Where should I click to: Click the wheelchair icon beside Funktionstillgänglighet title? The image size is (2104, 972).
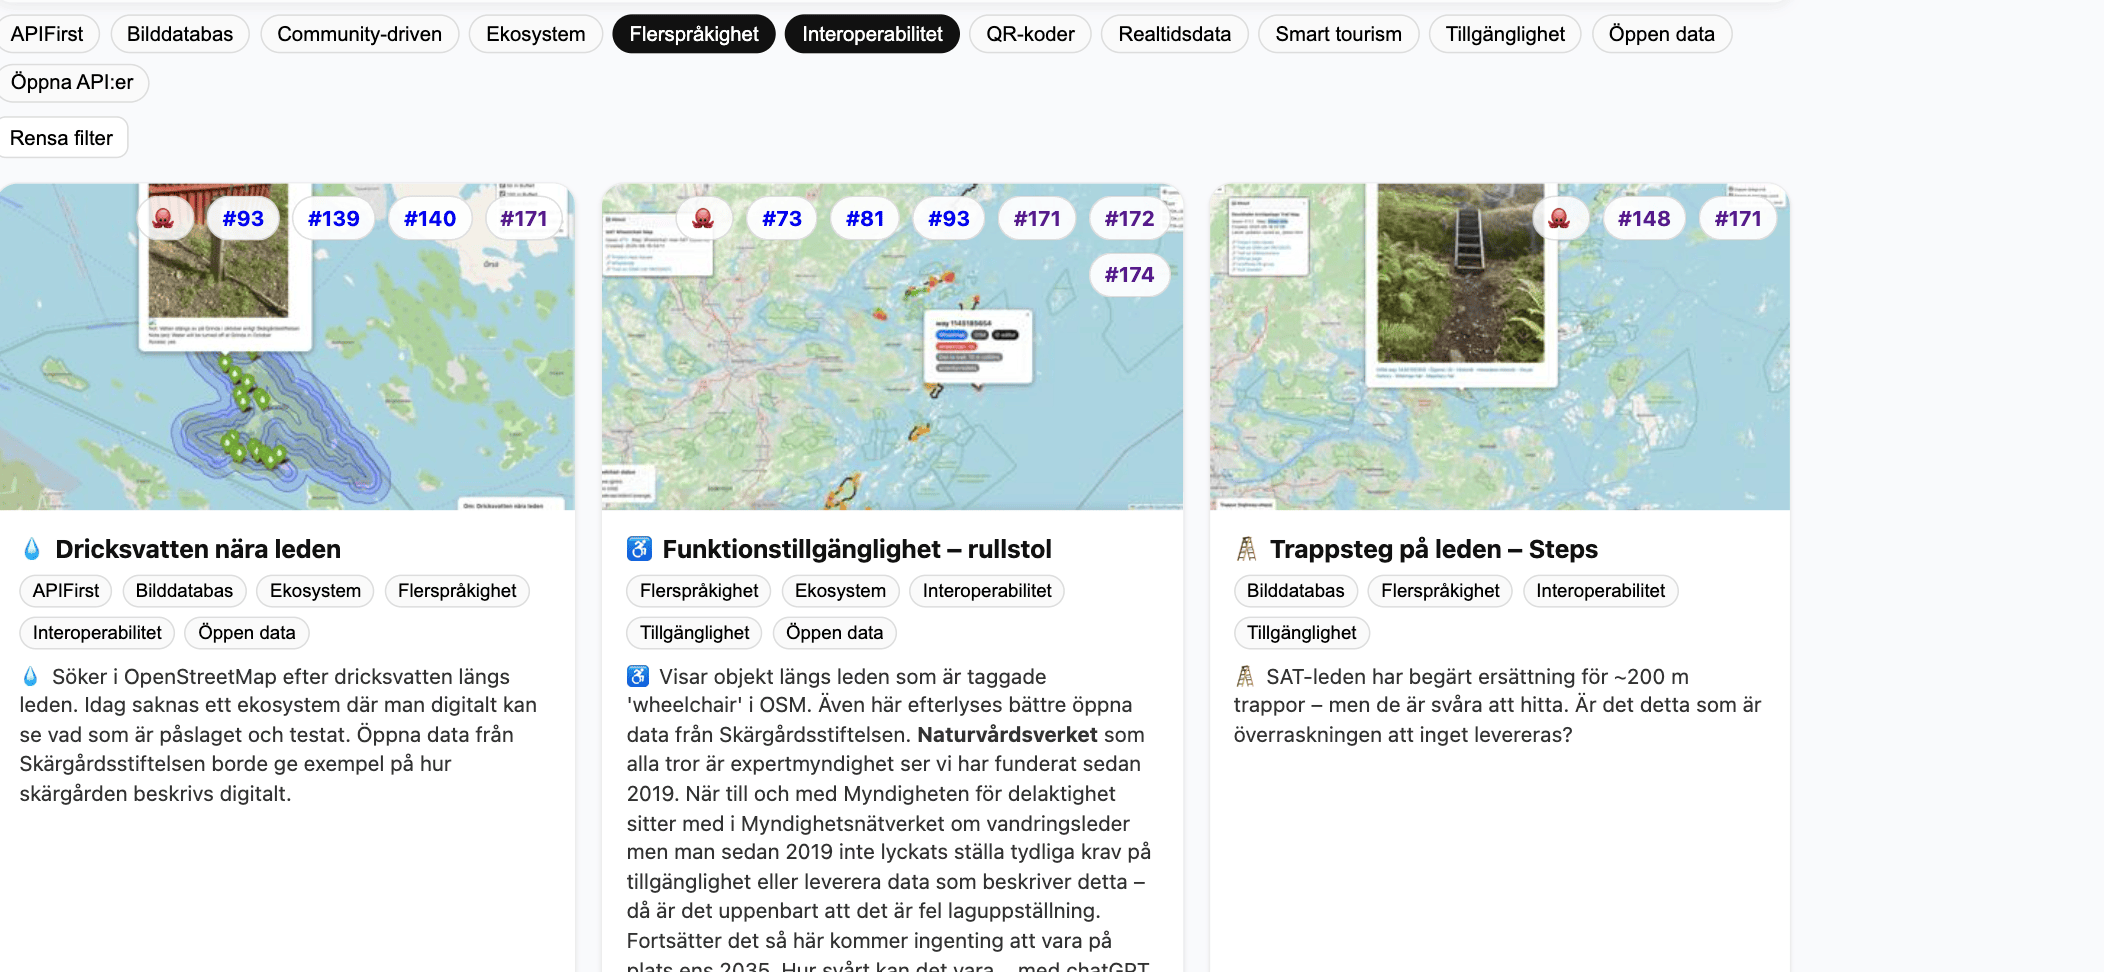(639, 549)
